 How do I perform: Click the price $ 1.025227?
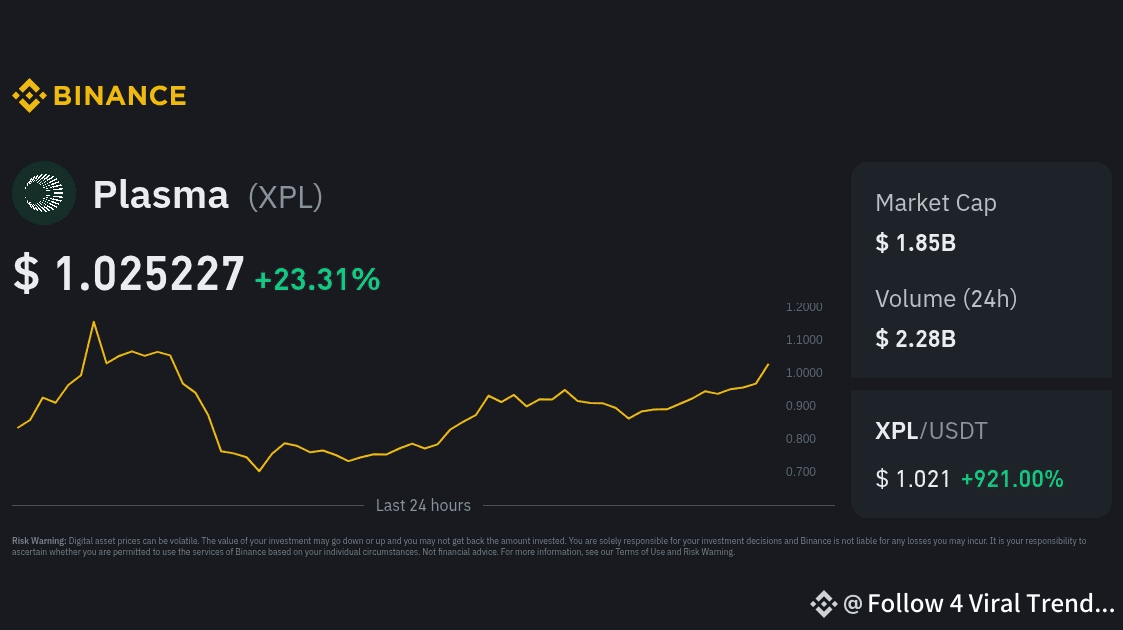click(129, 273)
